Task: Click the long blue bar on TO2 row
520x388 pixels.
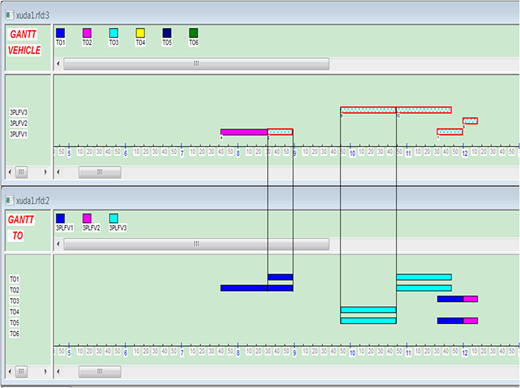Action: [x=257, y=288]
